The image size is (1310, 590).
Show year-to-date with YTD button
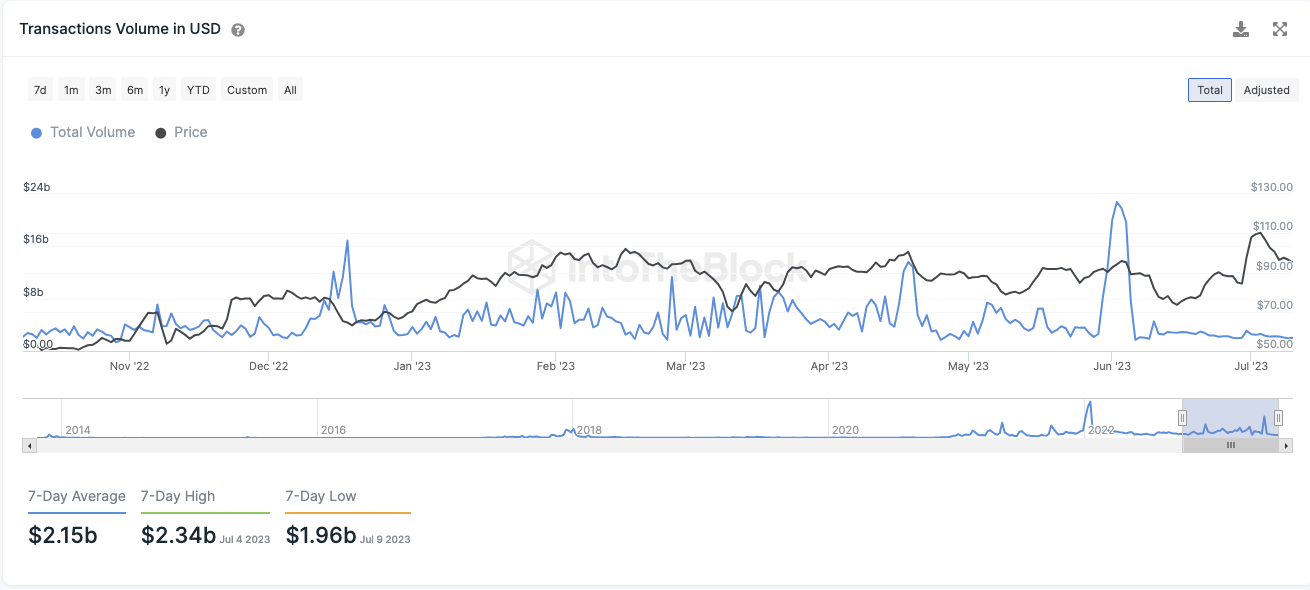click(198, 90)
